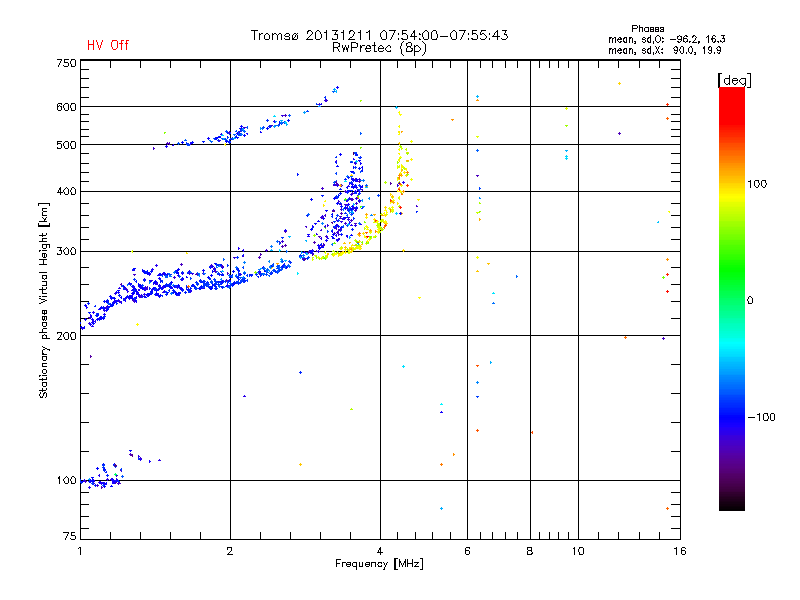The height and width of the screenshot is (600, 800).
Task: Click the colorbar tick label '100'
Action: 757,184
